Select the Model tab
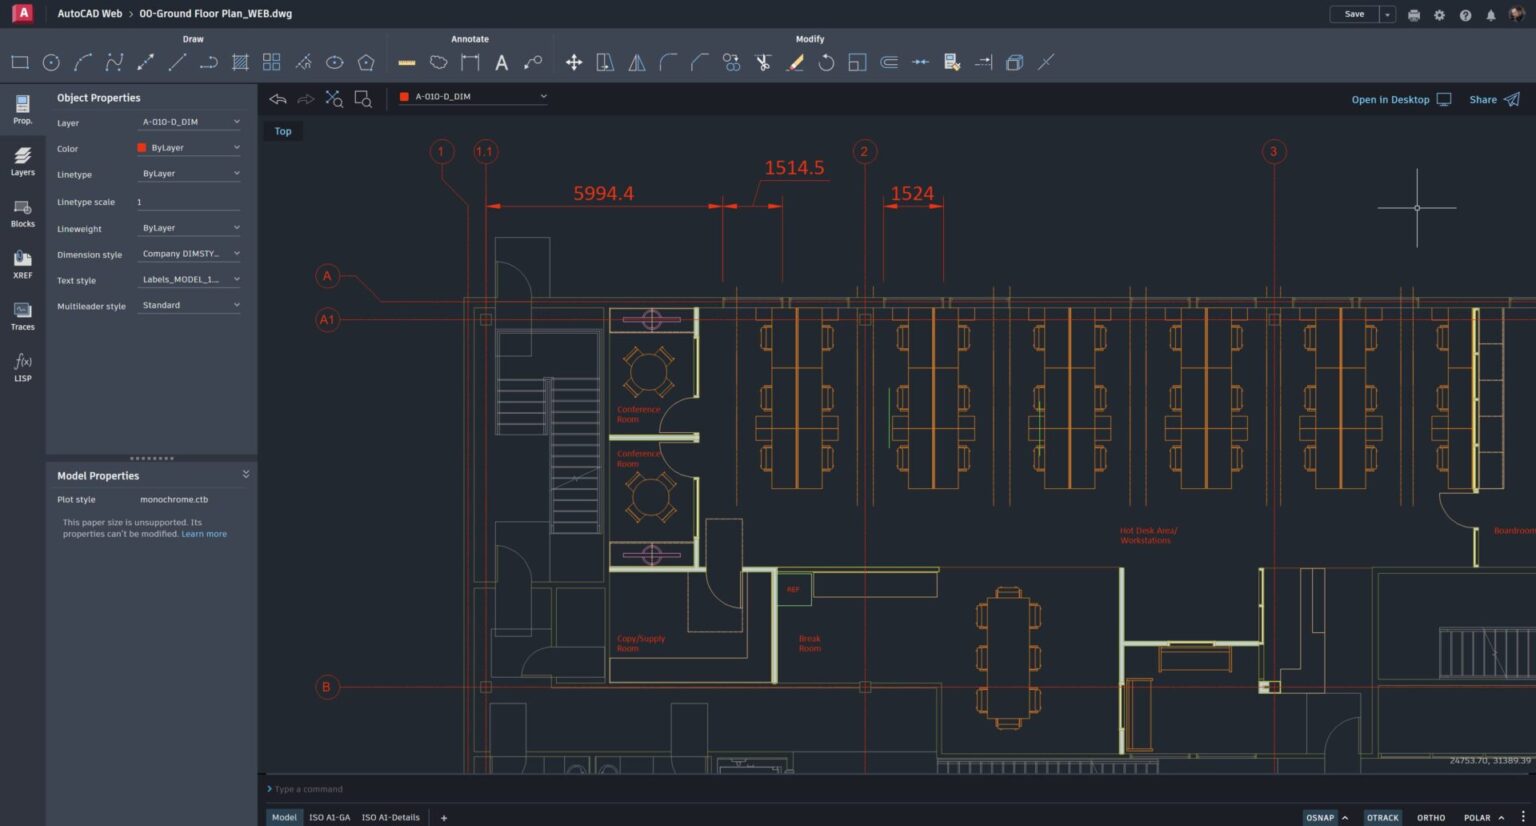Viewport: 1536px width, 826px height. 283,817
